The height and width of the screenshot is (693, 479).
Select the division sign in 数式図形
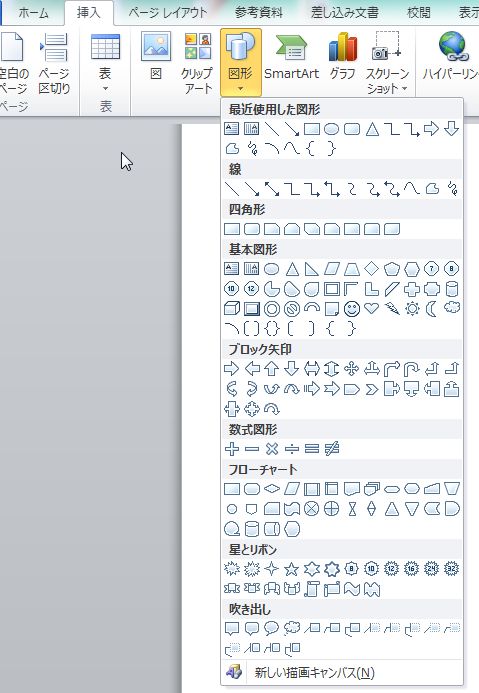[292, 449]
